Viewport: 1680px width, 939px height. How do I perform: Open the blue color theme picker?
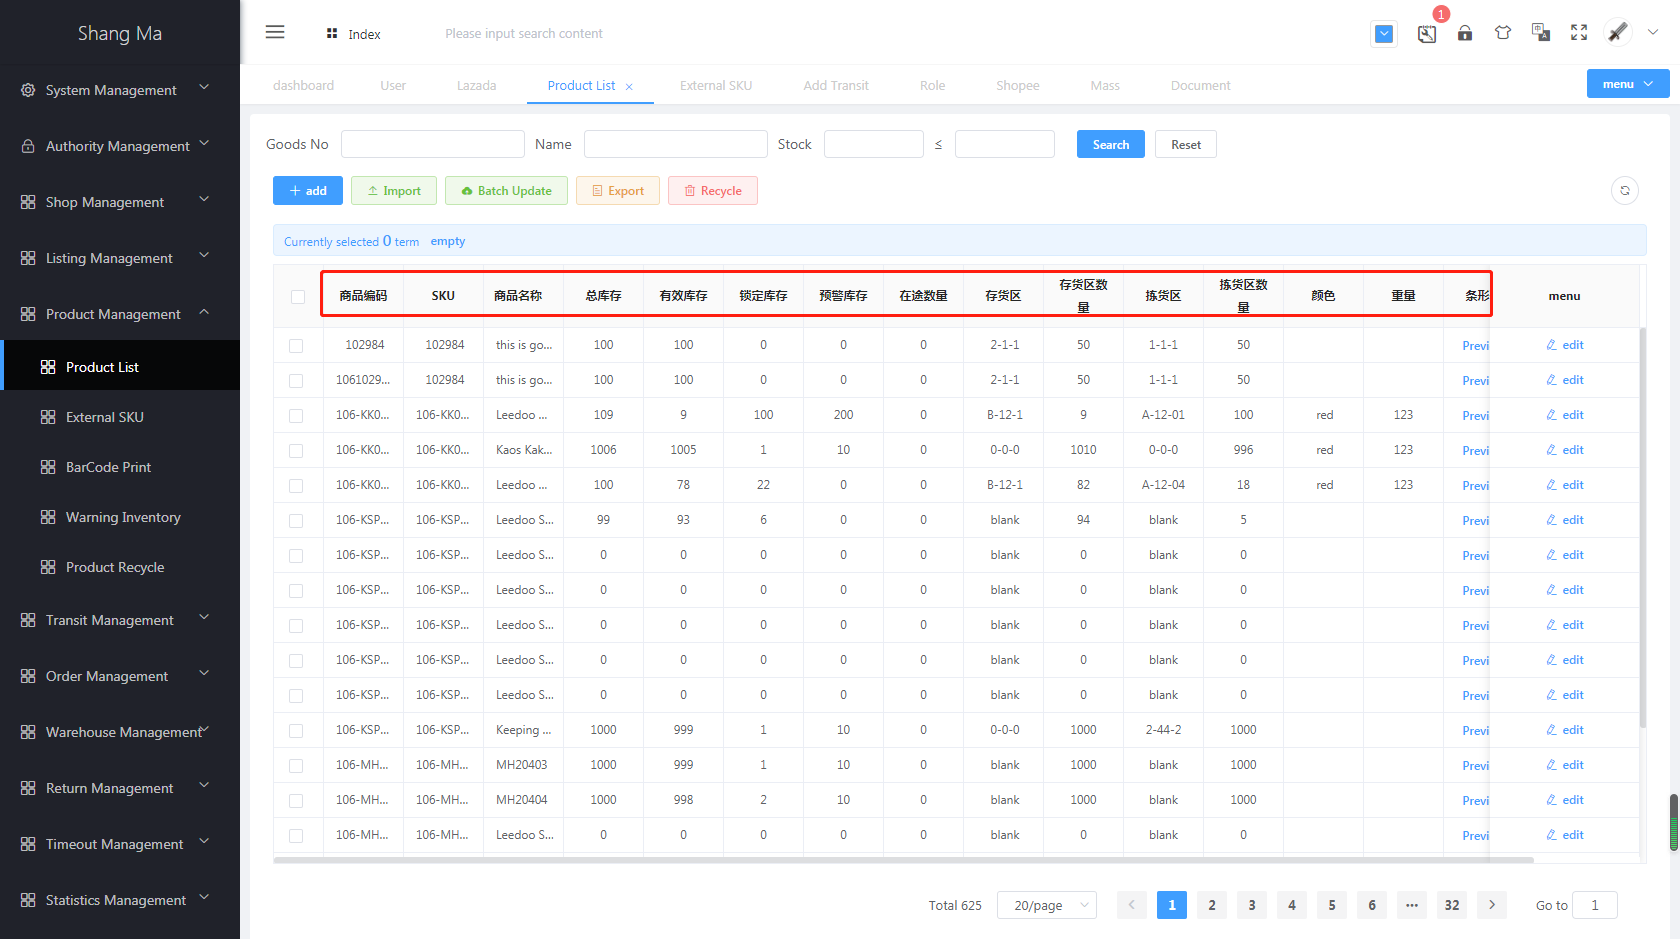pos(1384,34)
